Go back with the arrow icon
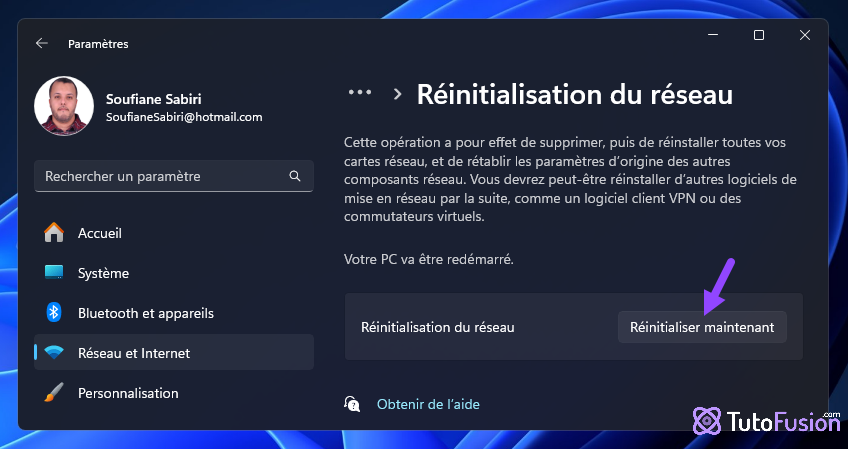This screenshot has height=449, width=848. point(42,43)
